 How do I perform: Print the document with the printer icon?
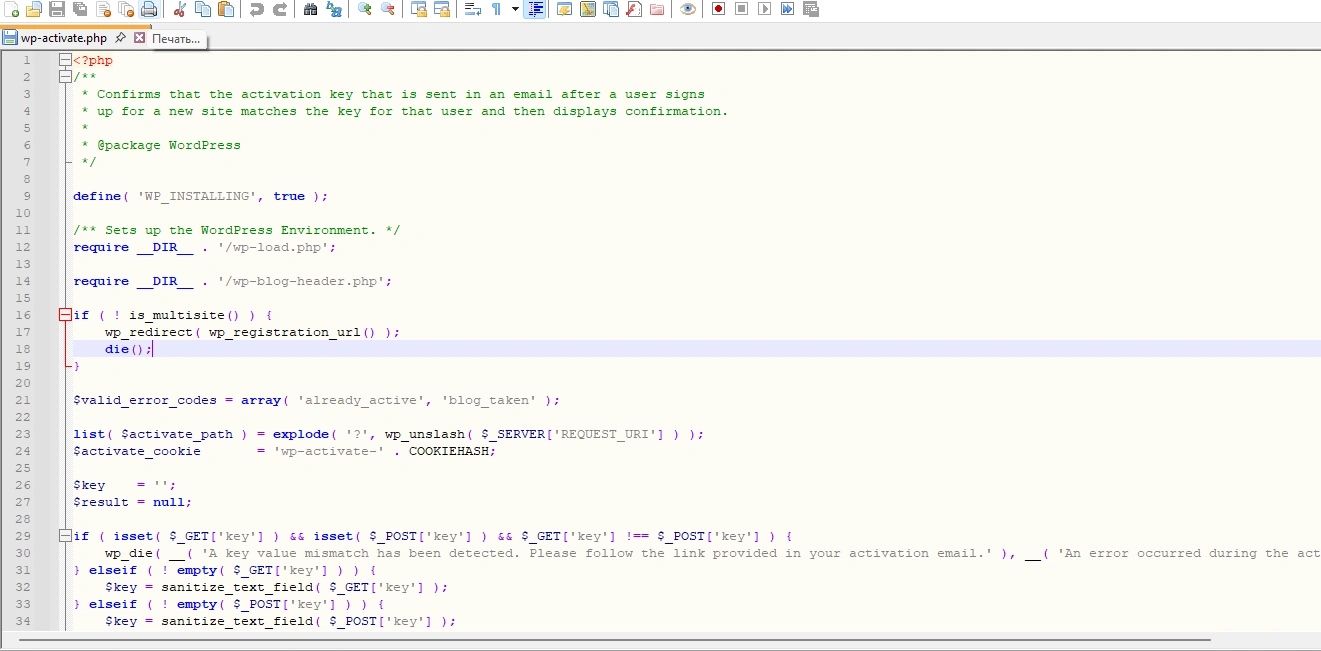tap(149, 9)
